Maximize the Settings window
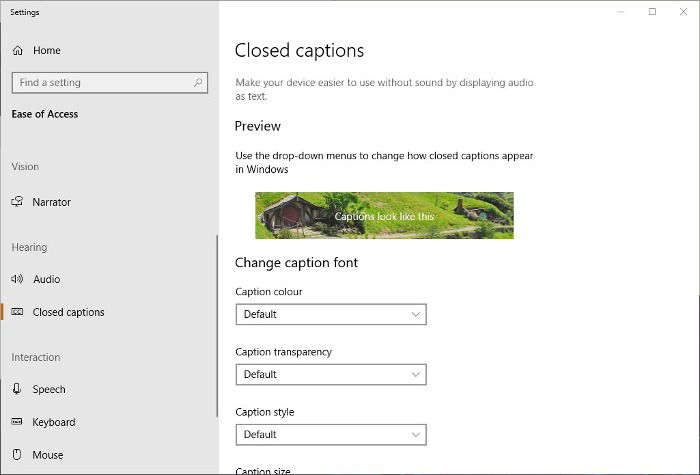Screen dimensions: 700x475 (652, 12)
